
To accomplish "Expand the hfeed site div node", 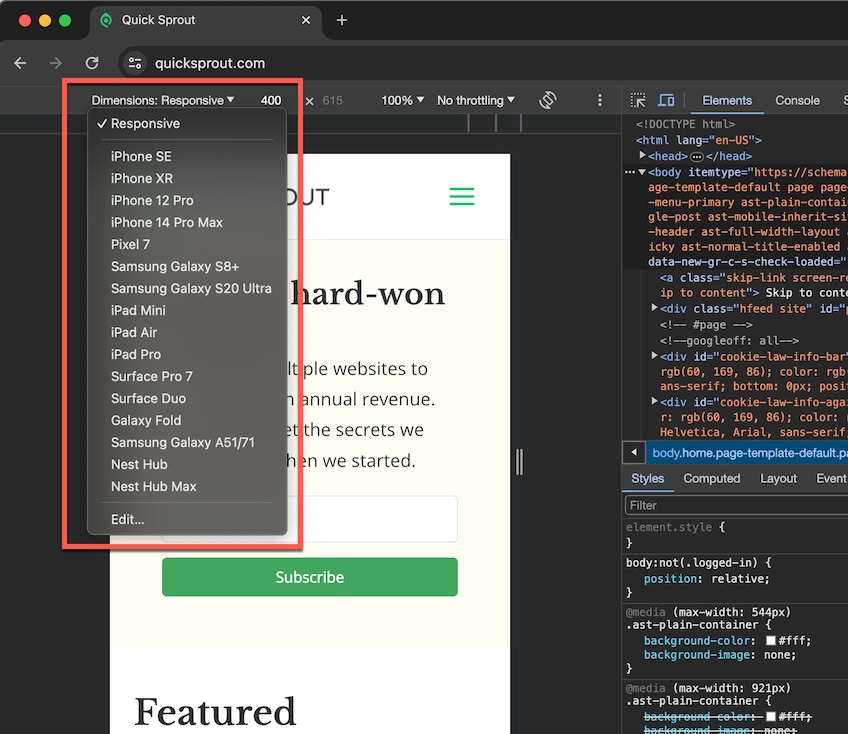I will click(654, 308).
